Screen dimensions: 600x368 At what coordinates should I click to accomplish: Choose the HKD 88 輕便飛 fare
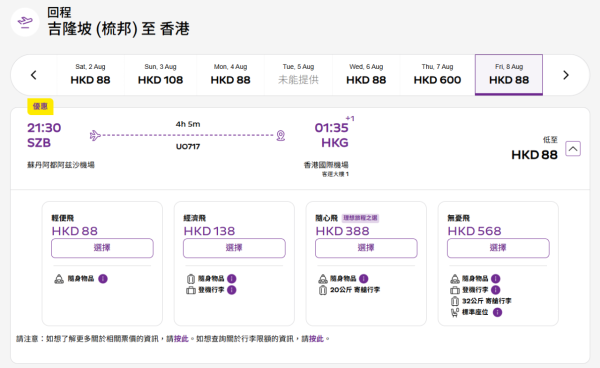pos(102,248)
